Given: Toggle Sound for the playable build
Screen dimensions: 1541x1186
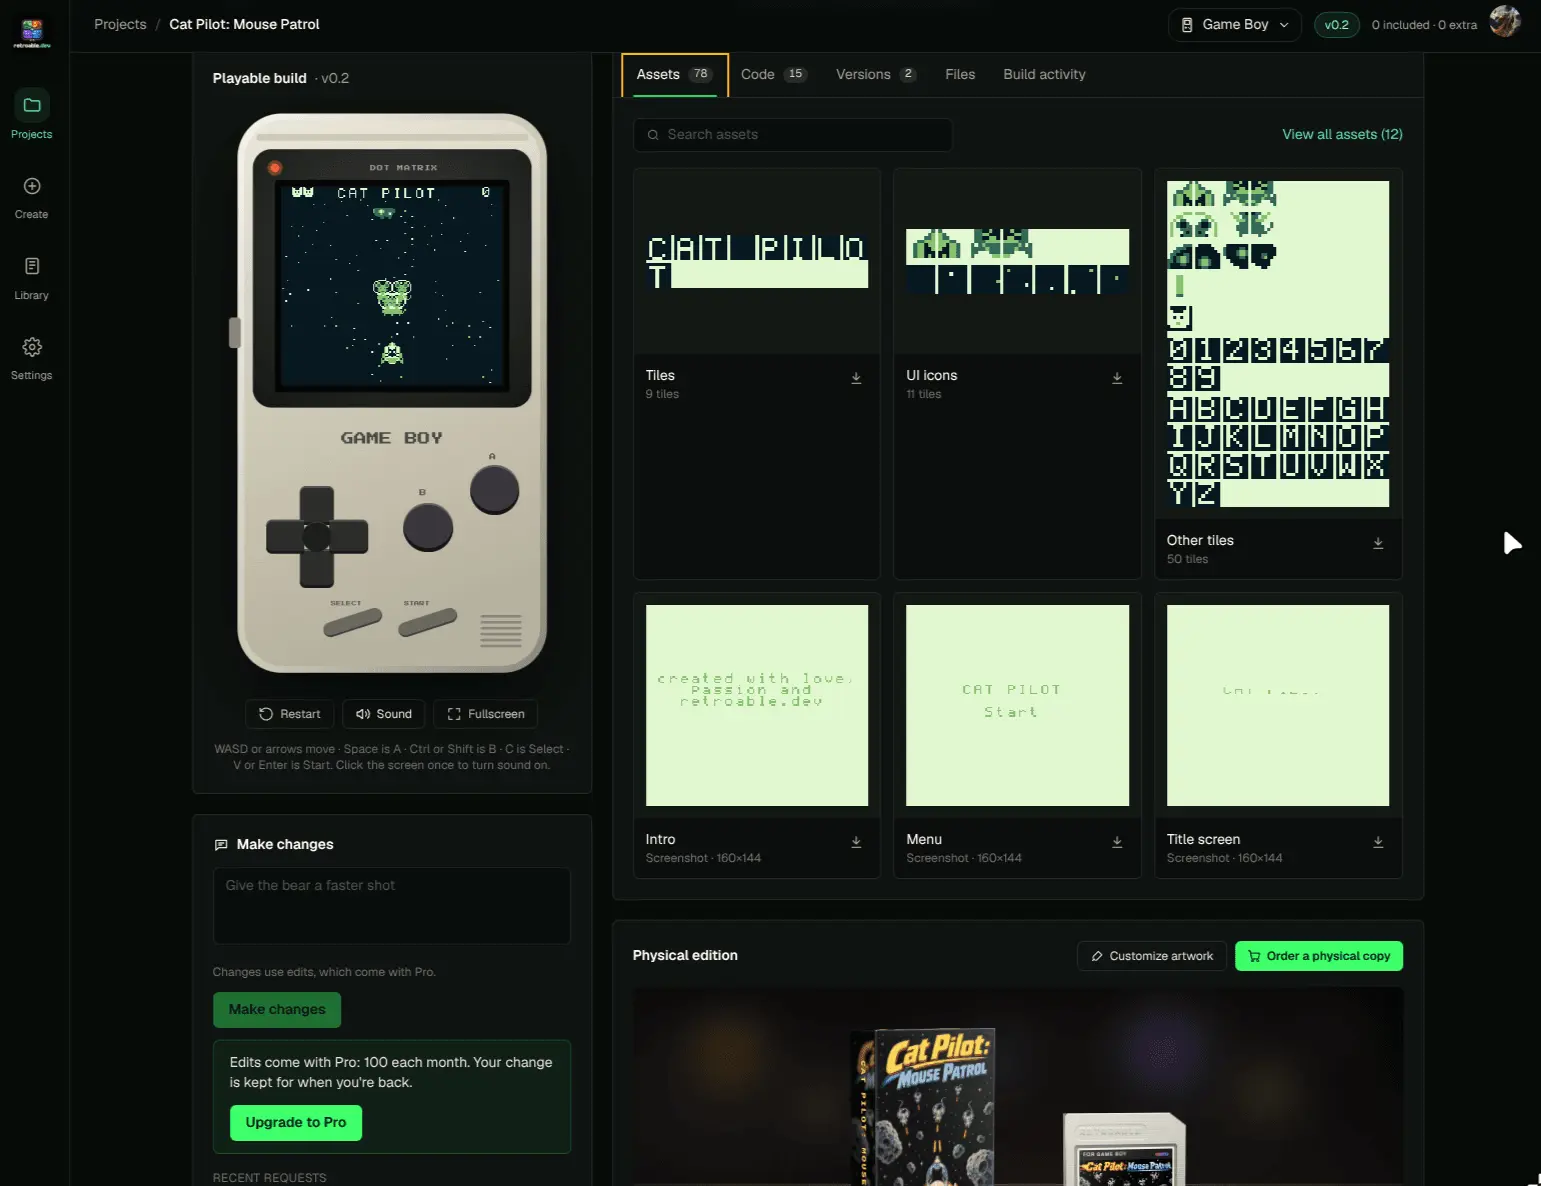Looking at the screenshot, I should click(x=384, y=714).
